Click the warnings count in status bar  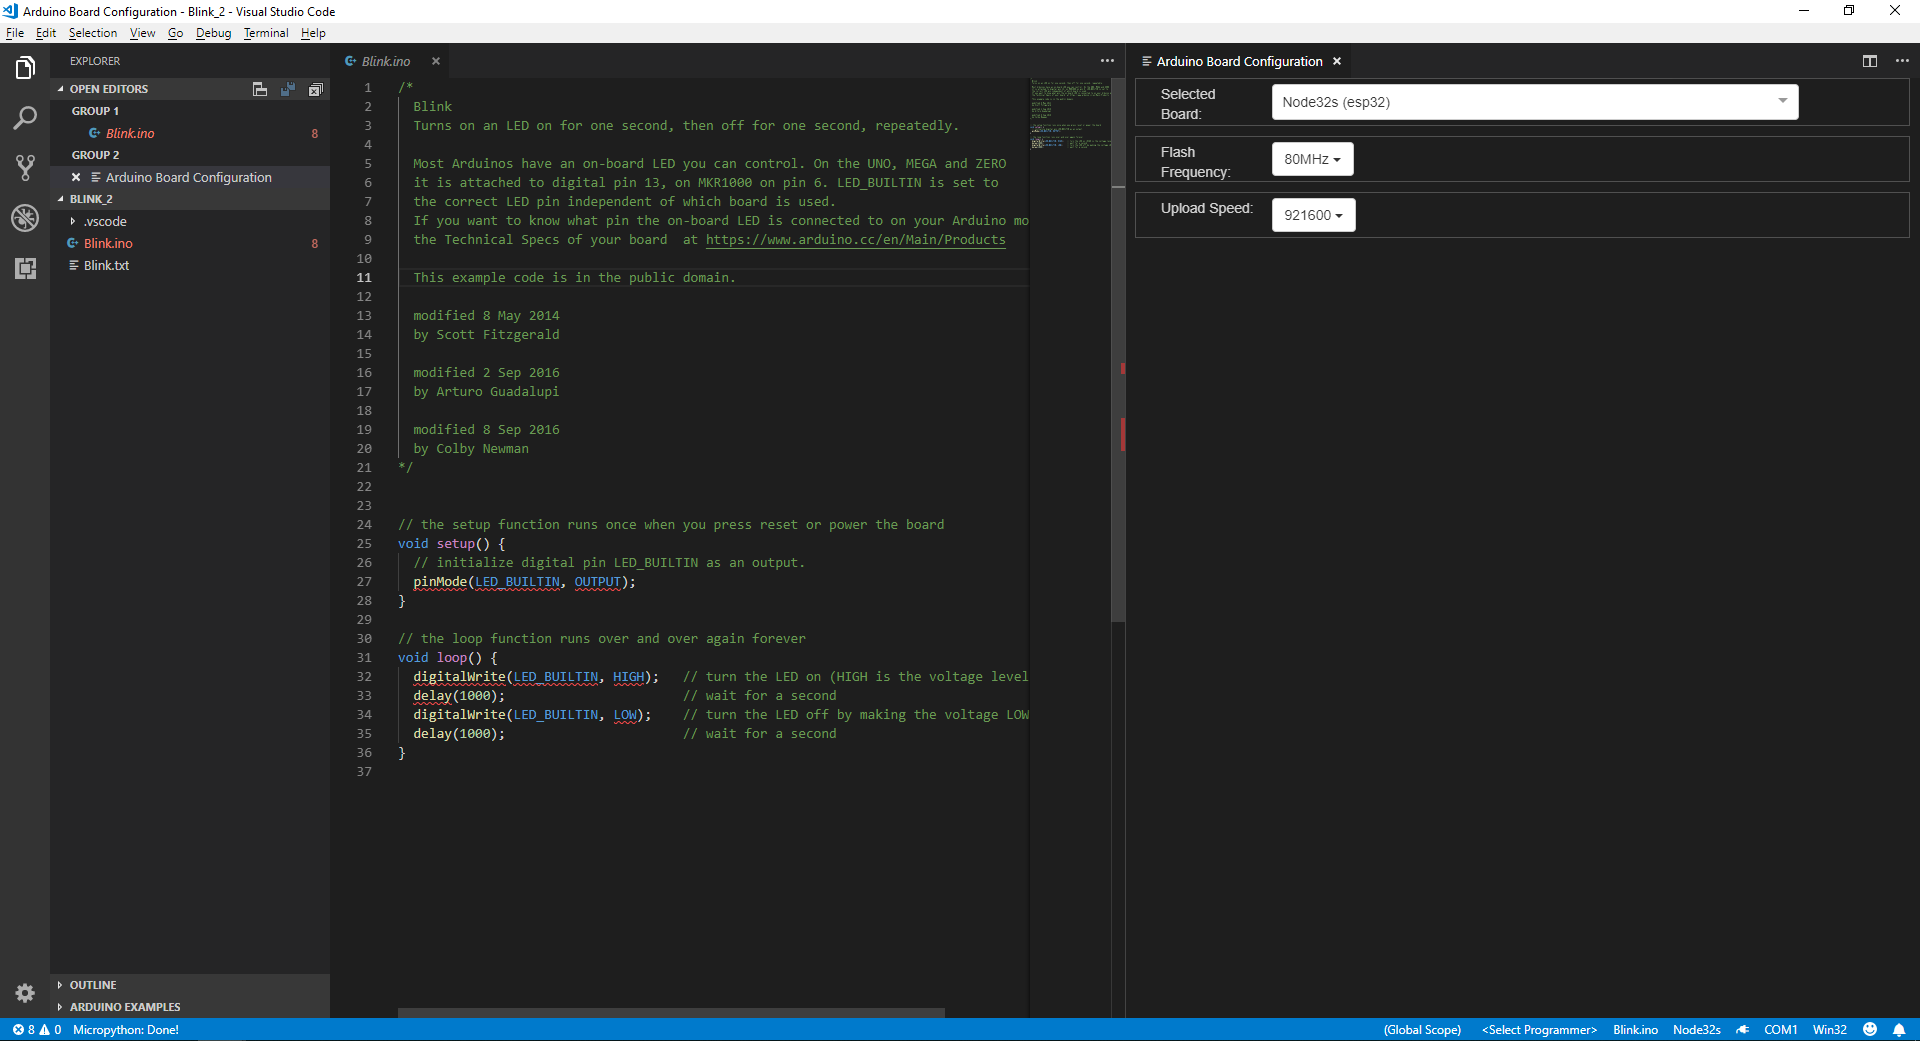tap(50, 1030)
